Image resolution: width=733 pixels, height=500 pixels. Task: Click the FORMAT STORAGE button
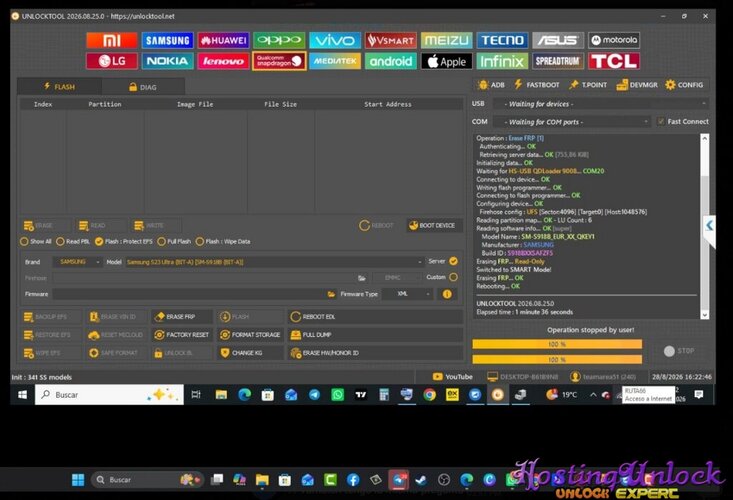coord(251,335)
